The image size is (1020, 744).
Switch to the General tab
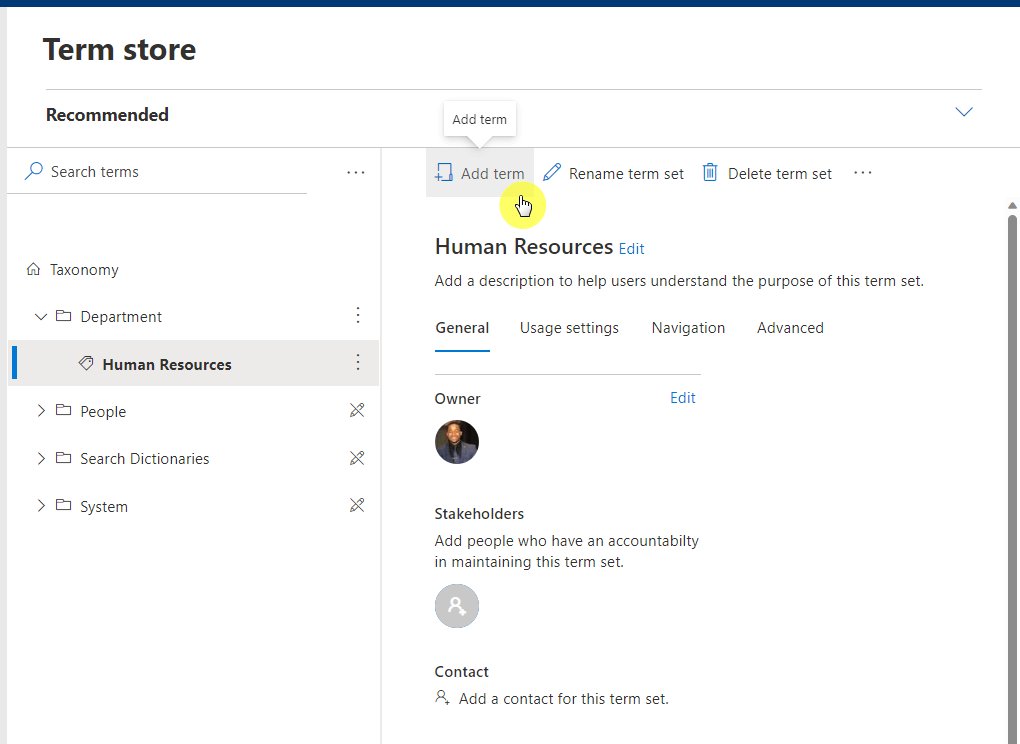(x=462, y=328)
